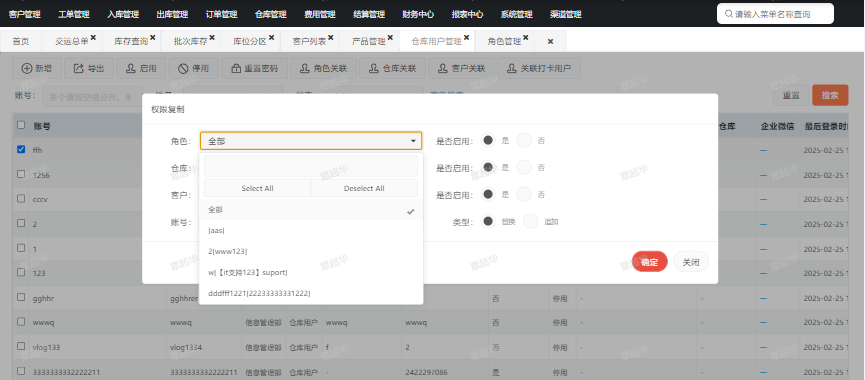
Task: Click the 导出 export-icon toolbar button
Action: (89, 68)
